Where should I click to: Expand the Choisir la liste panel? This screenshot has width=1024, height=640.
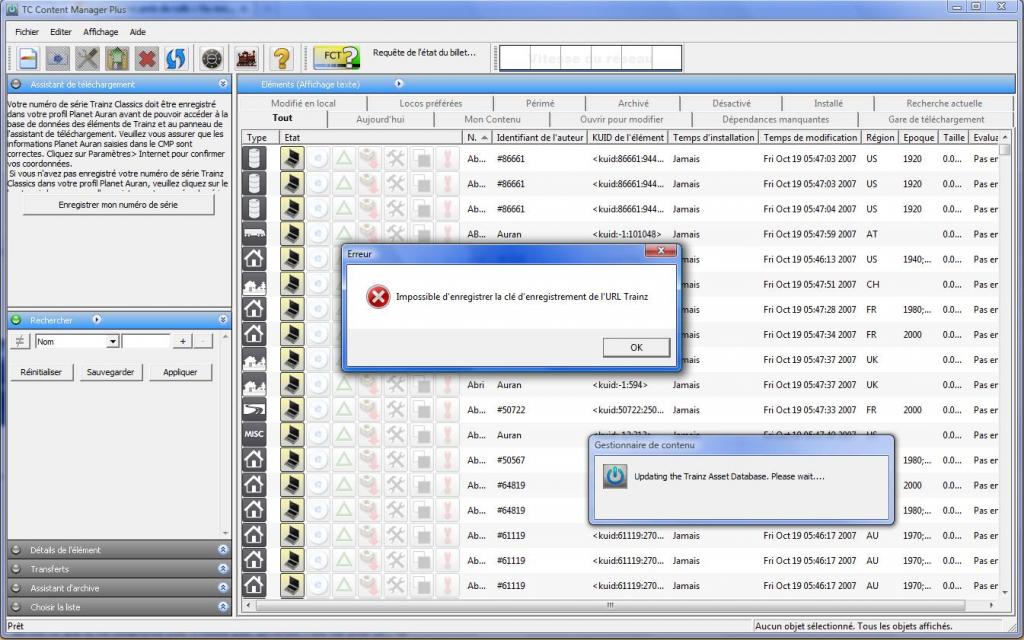pos(223,607)
